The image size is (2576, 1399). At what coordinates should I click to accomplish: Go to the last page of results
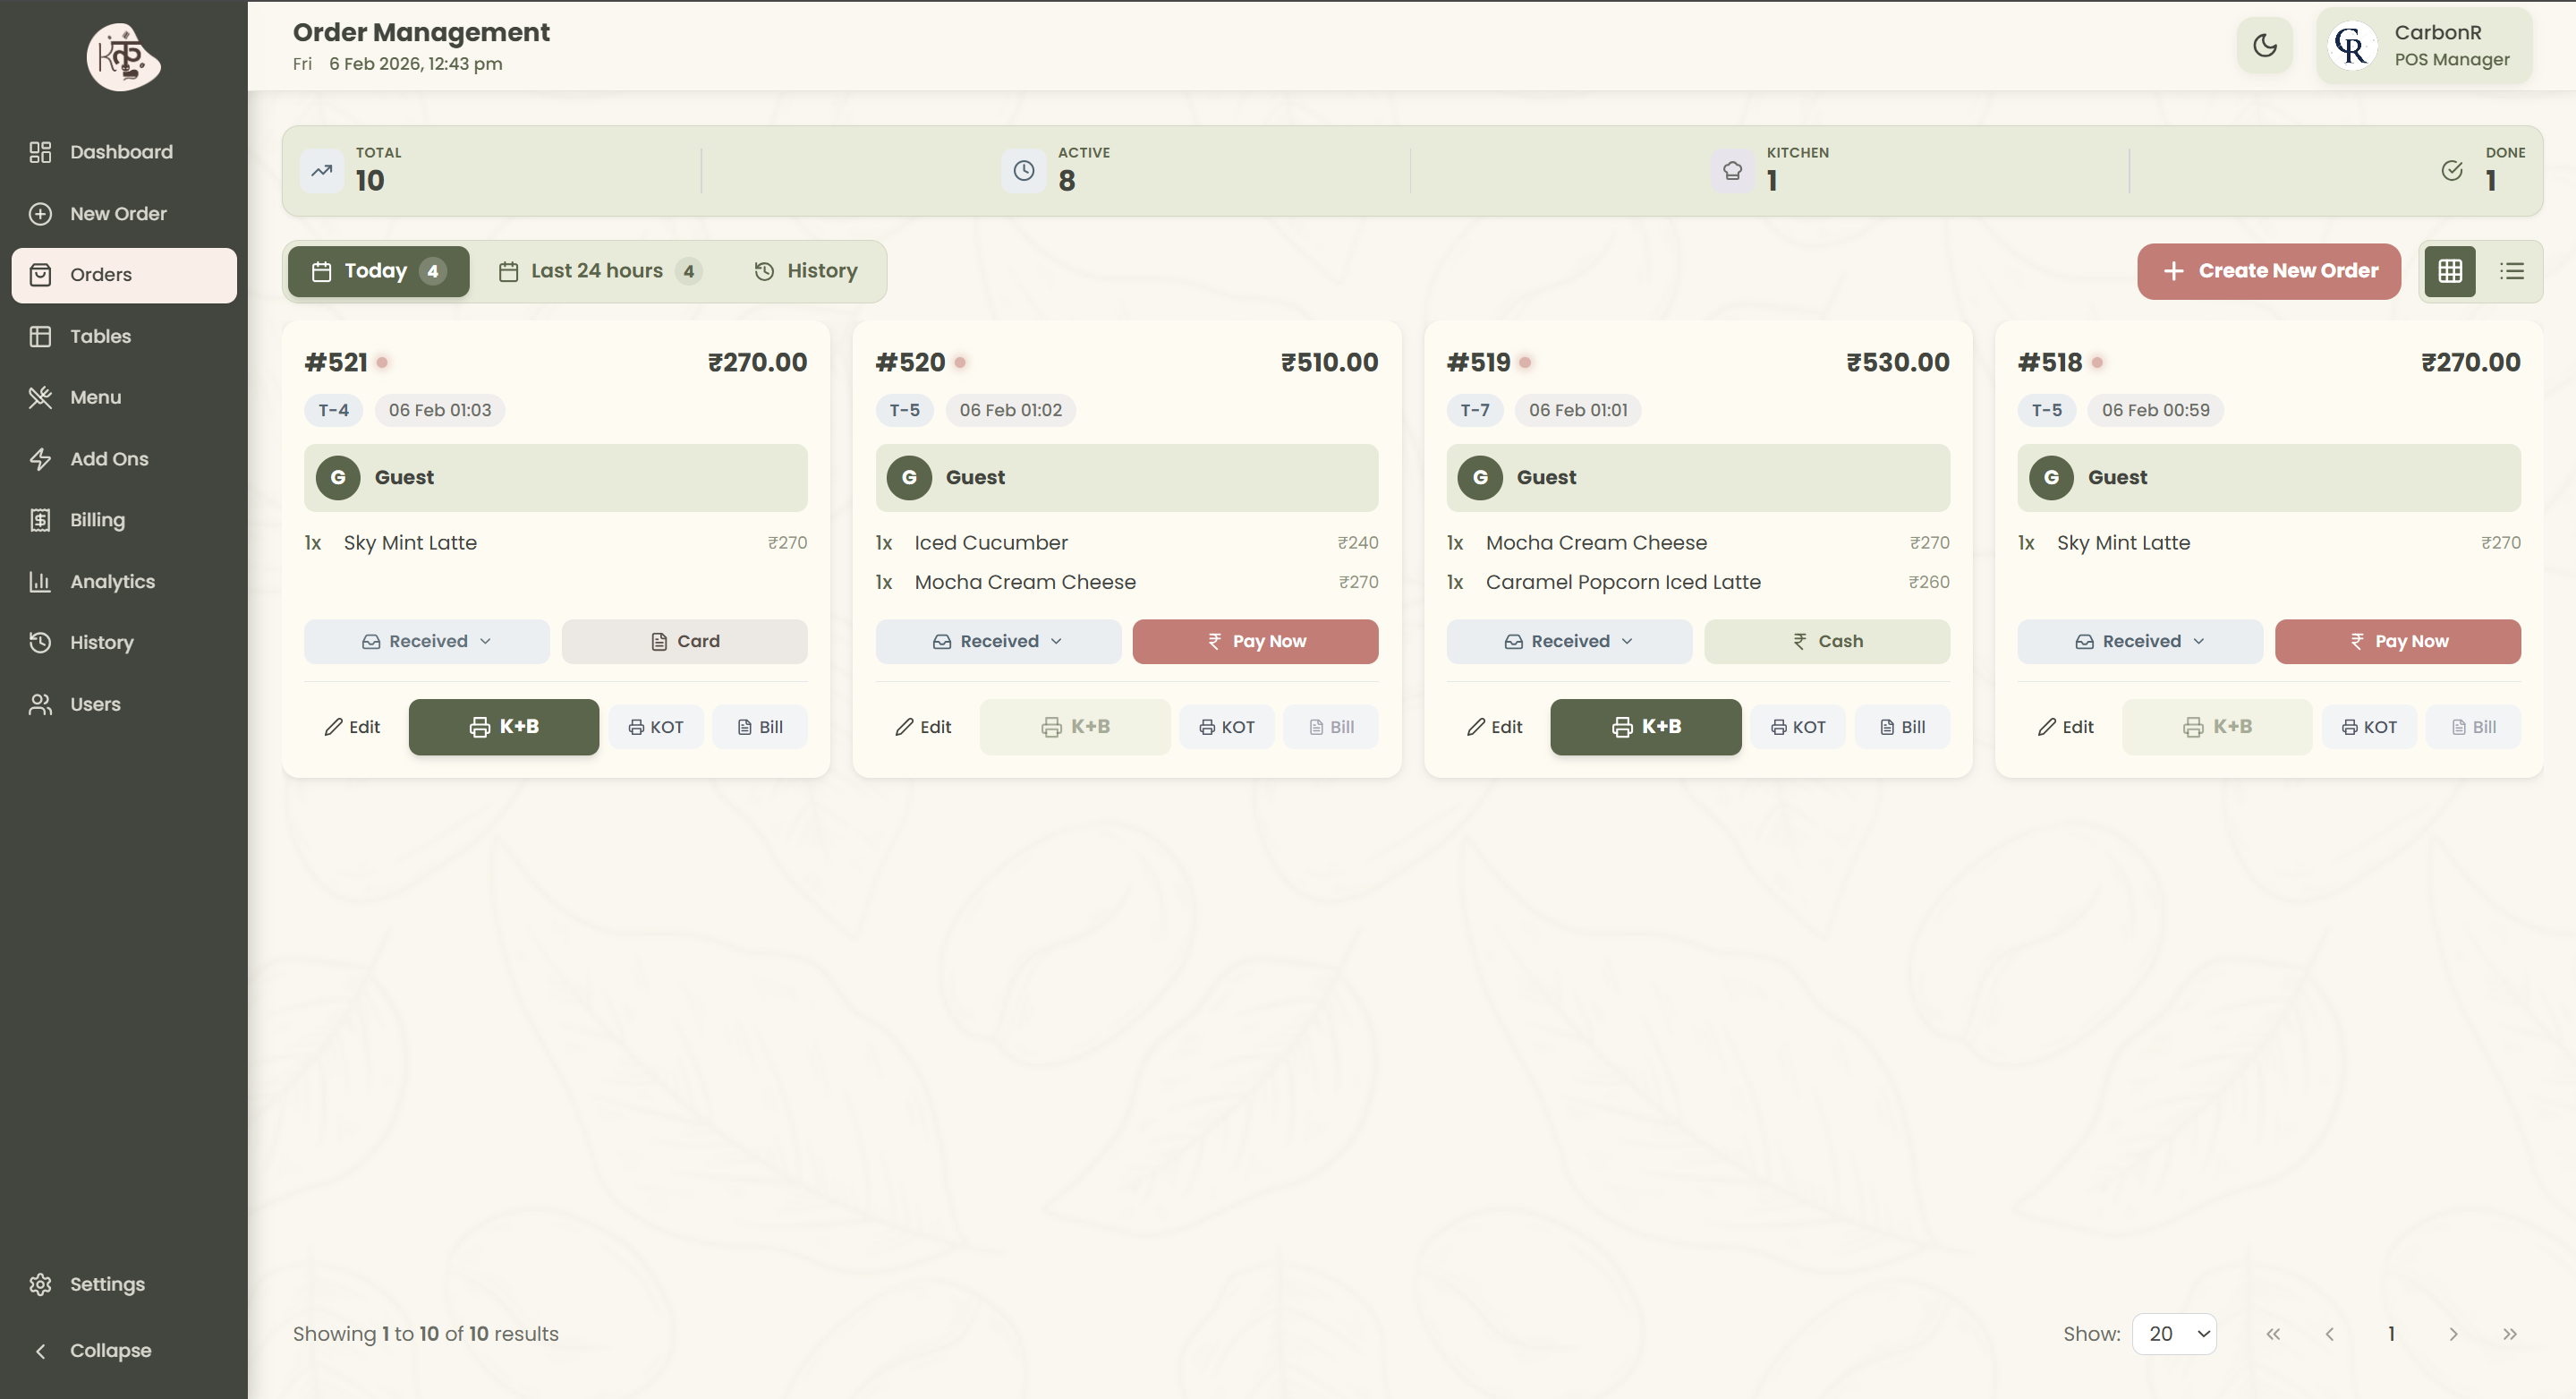(x=2511, y=1333)
